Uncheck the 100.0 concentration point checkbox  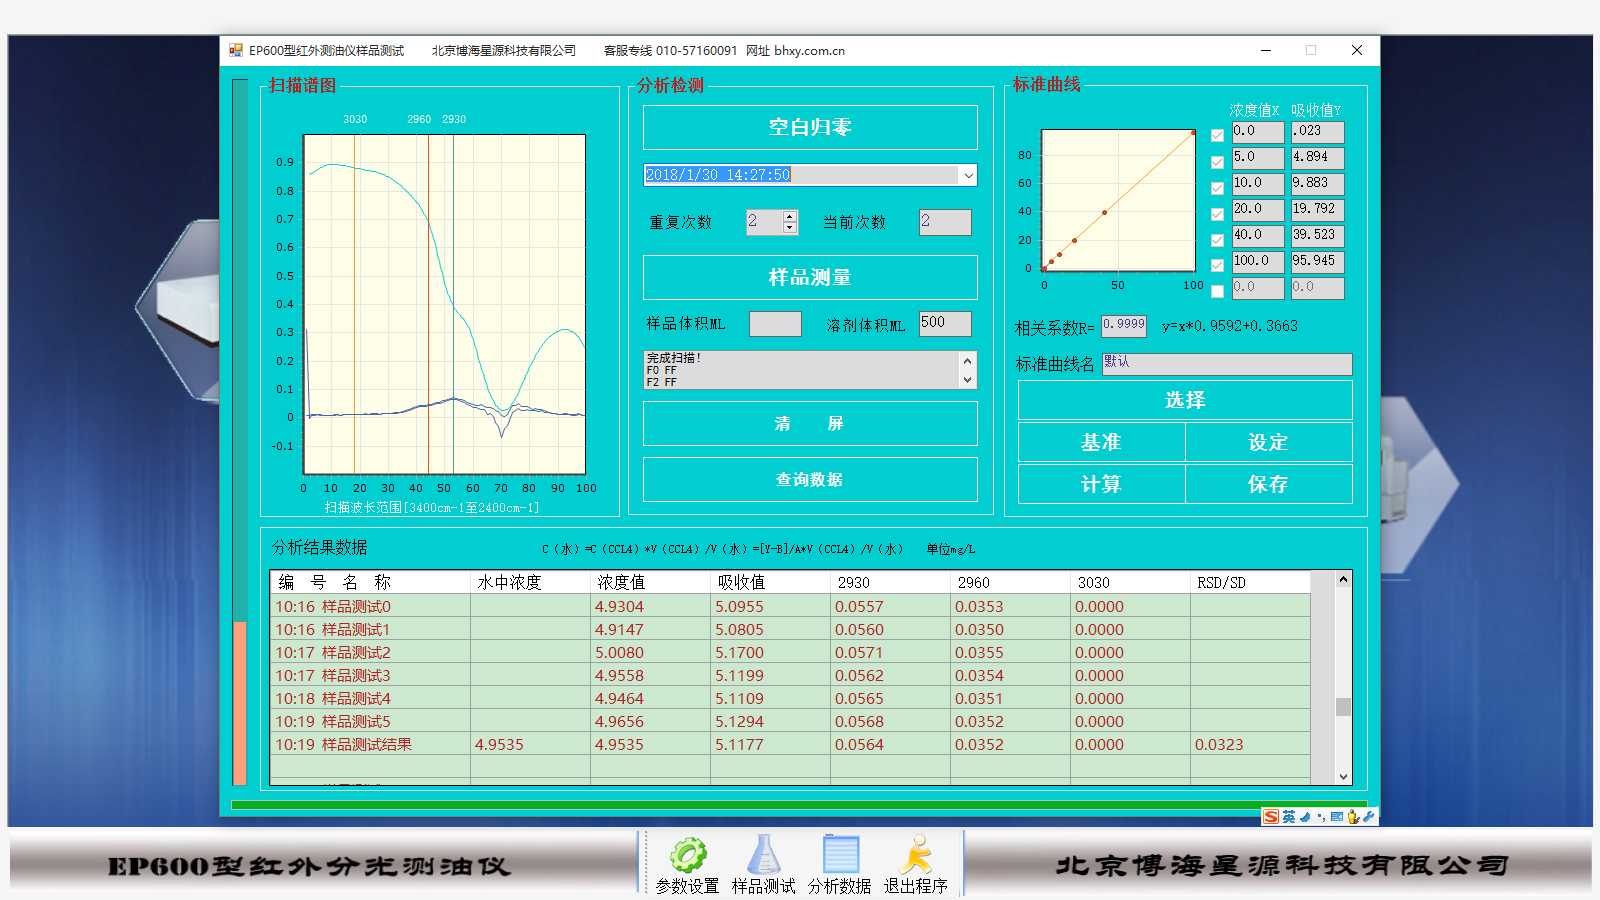pos(1217,266)
